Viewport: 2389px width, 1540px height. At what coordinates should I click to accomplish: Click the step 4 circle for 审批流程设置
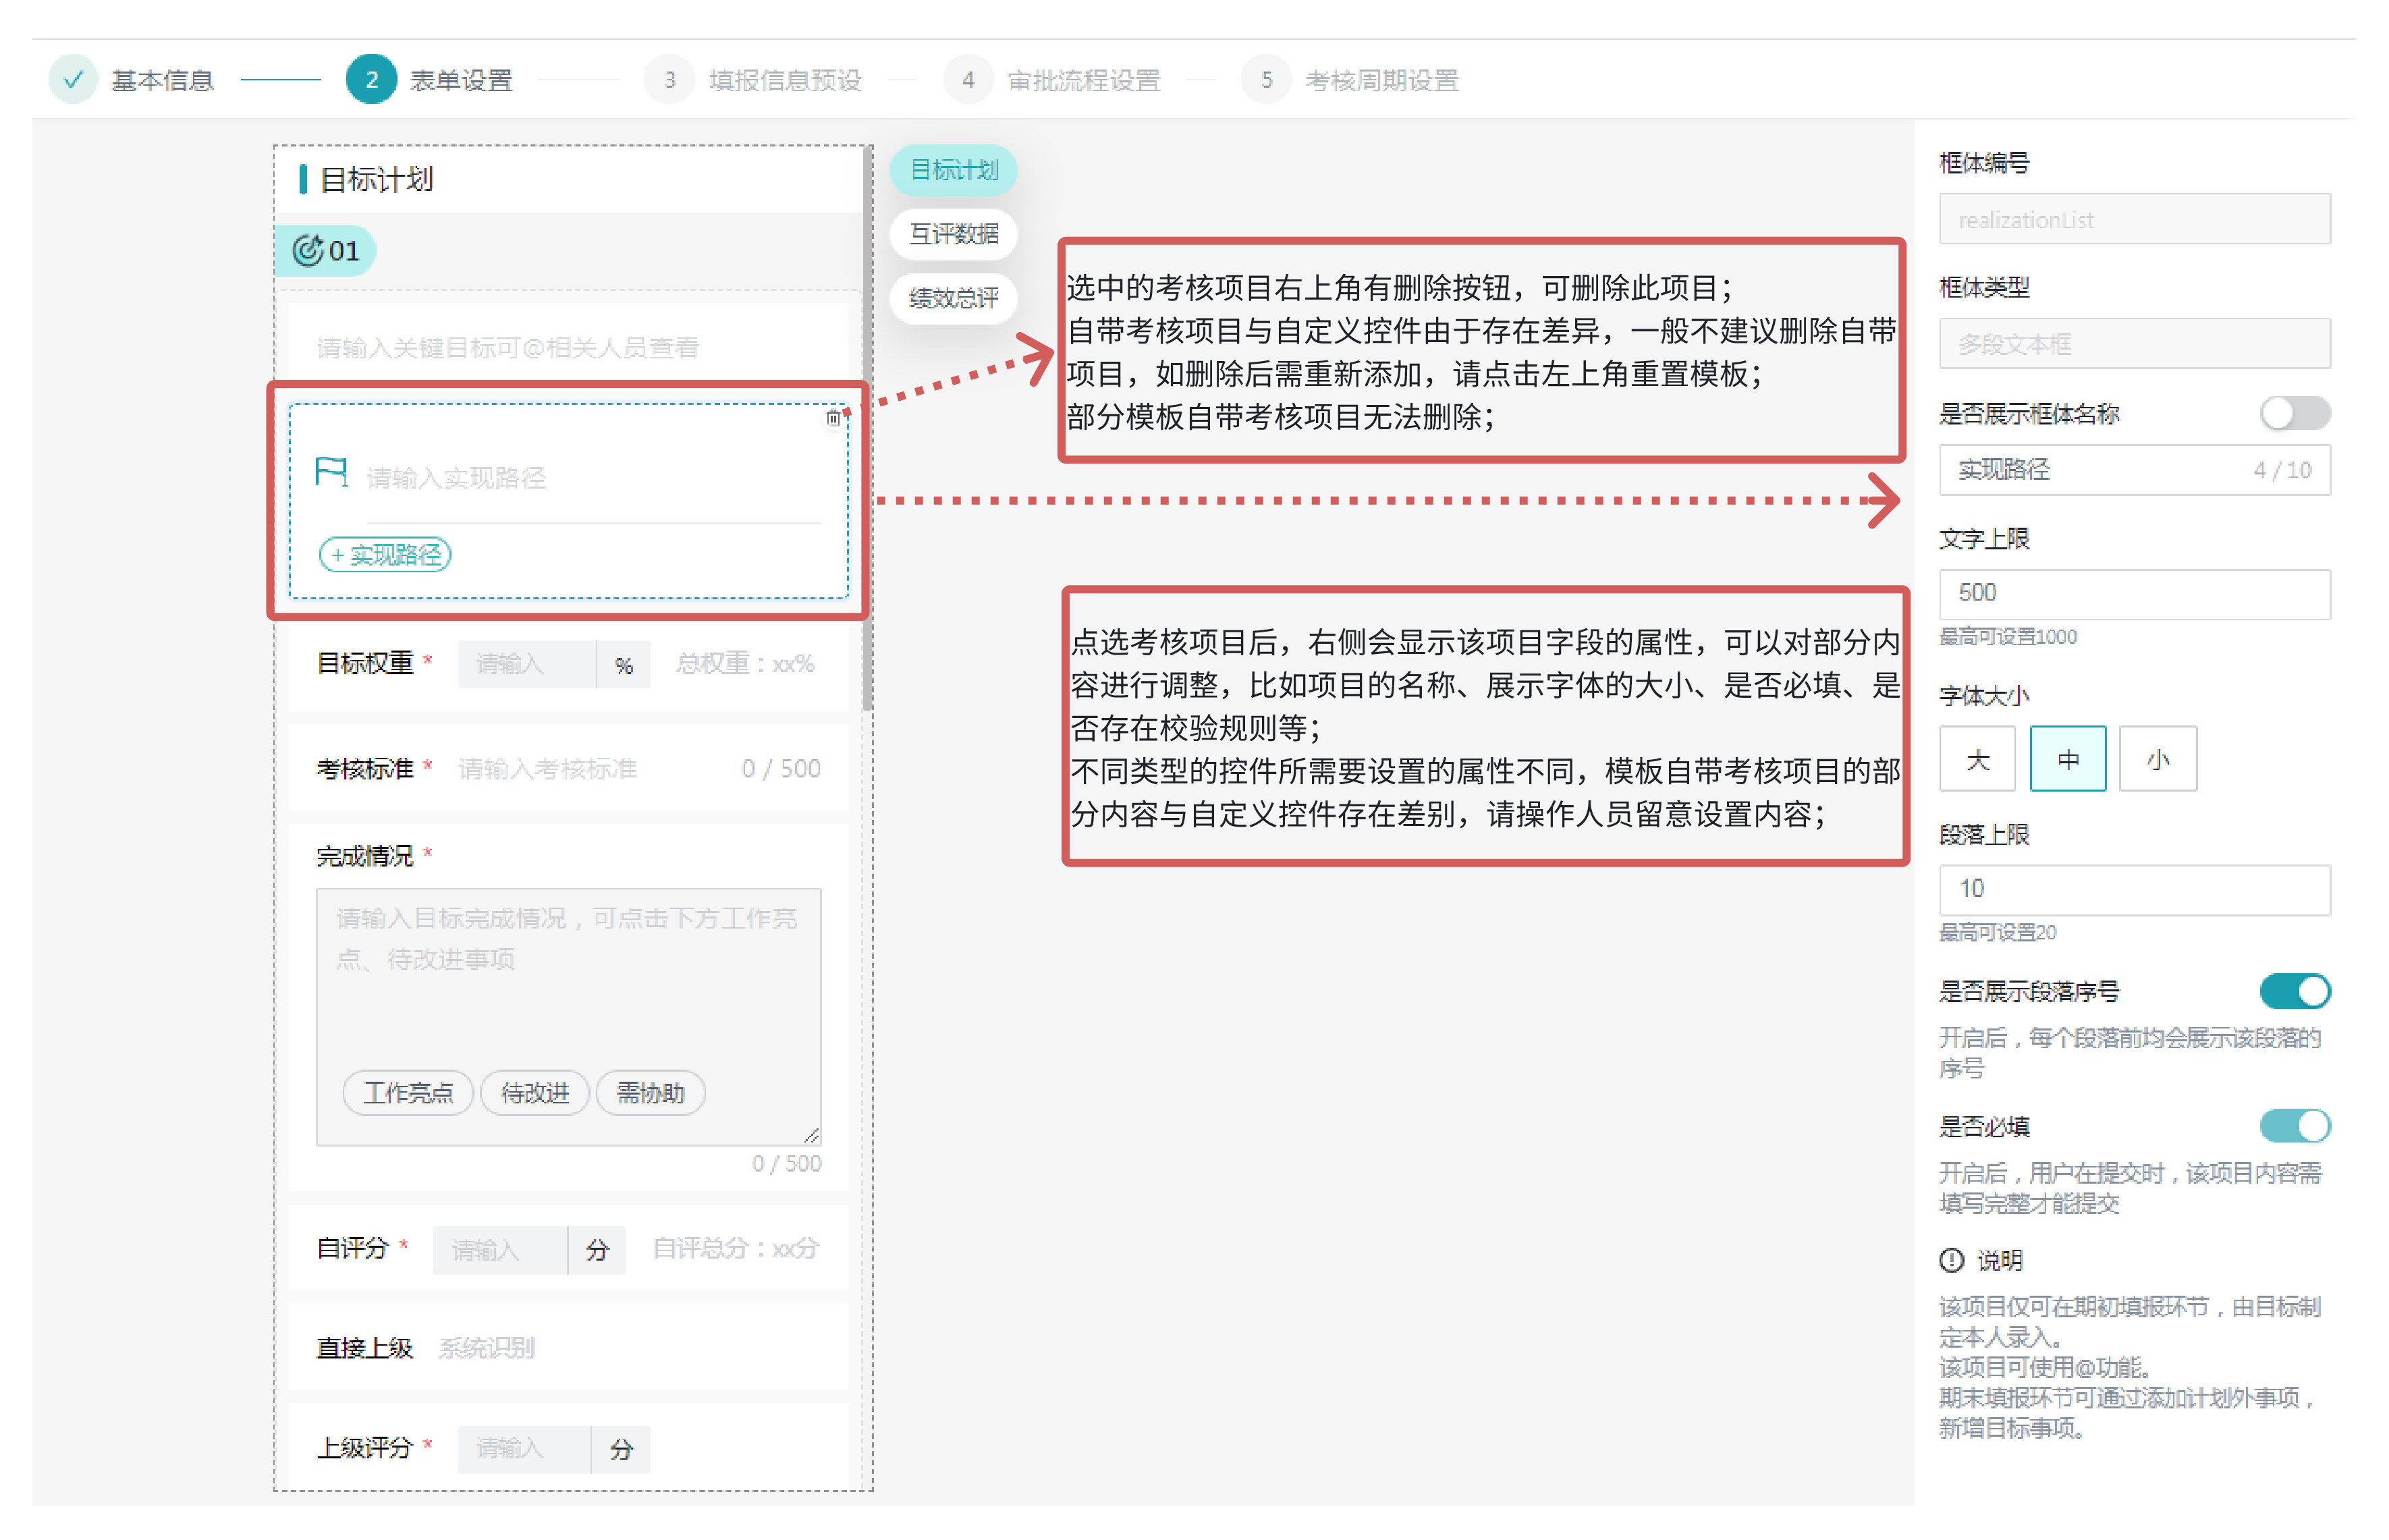click(x=967, y=80)
